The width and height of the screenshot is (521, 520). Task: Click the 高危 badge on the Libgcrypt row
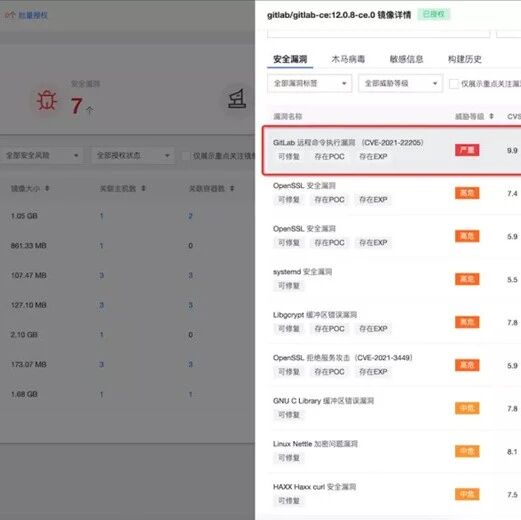tap(467, 322)
